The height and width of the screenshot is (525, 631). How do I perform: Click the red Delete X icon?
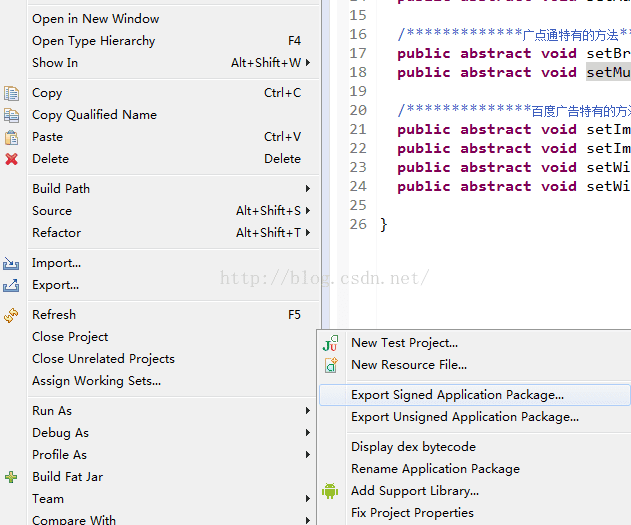pos(12,159)
